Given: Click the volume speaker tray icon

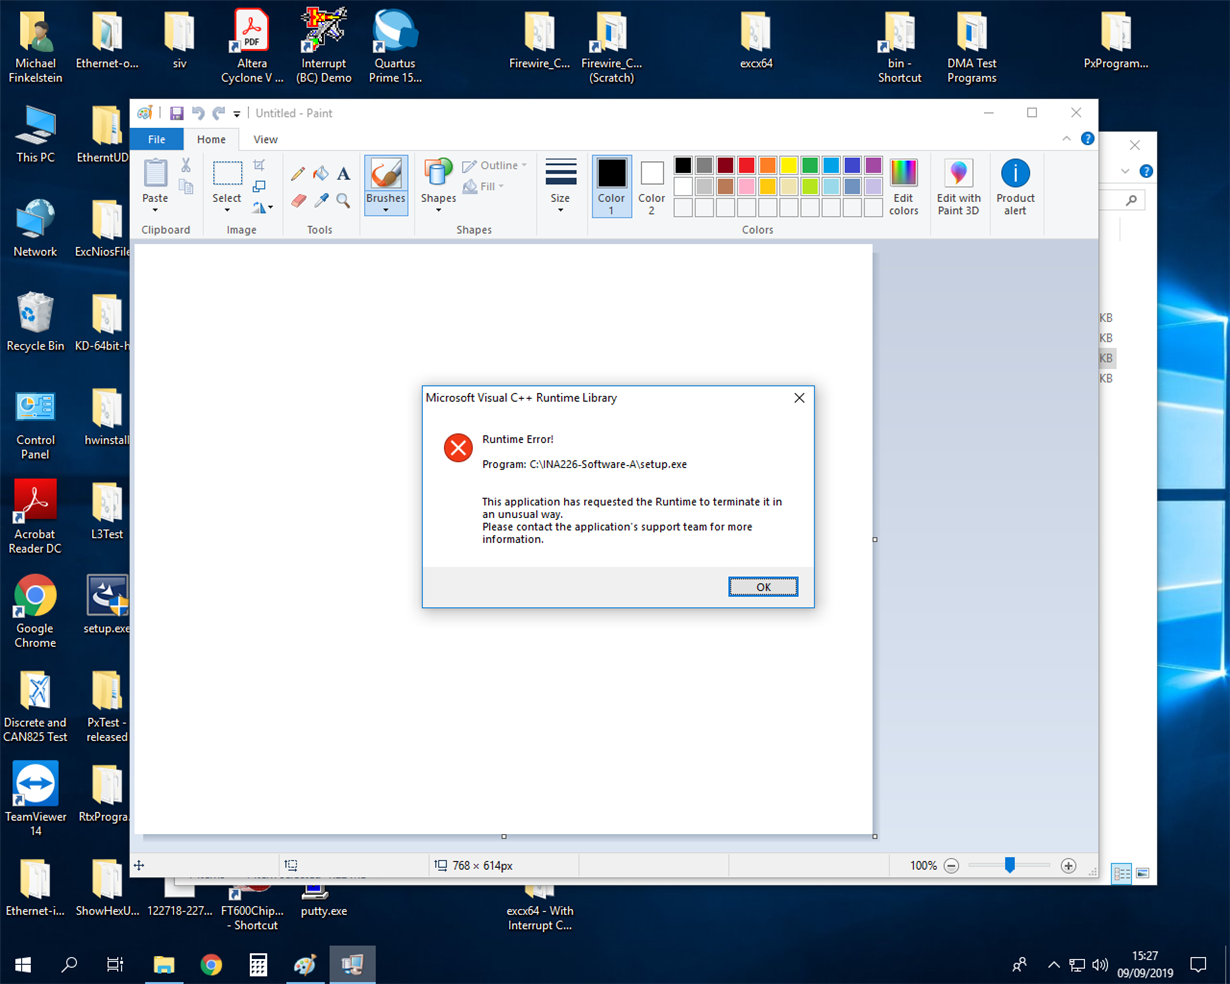Looking at the screenshot, I should pos(1100,965).
